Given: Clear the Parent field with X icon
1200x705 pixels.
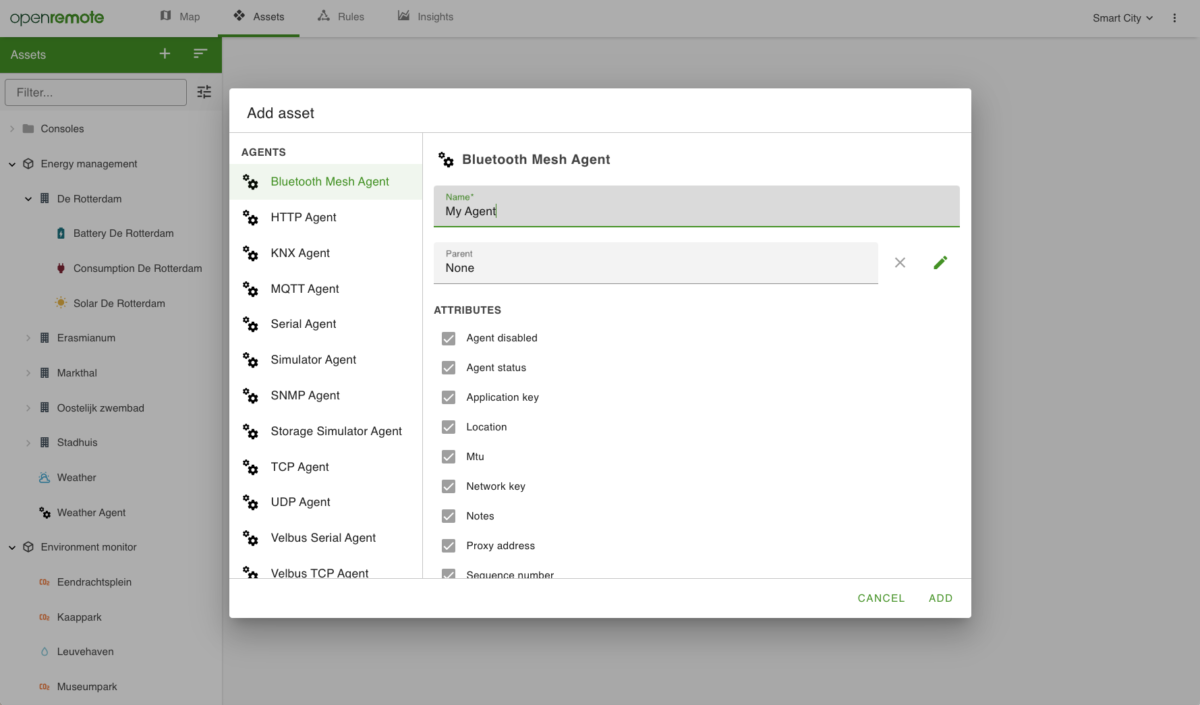Looking at the screenshot, I should (900, 262).
